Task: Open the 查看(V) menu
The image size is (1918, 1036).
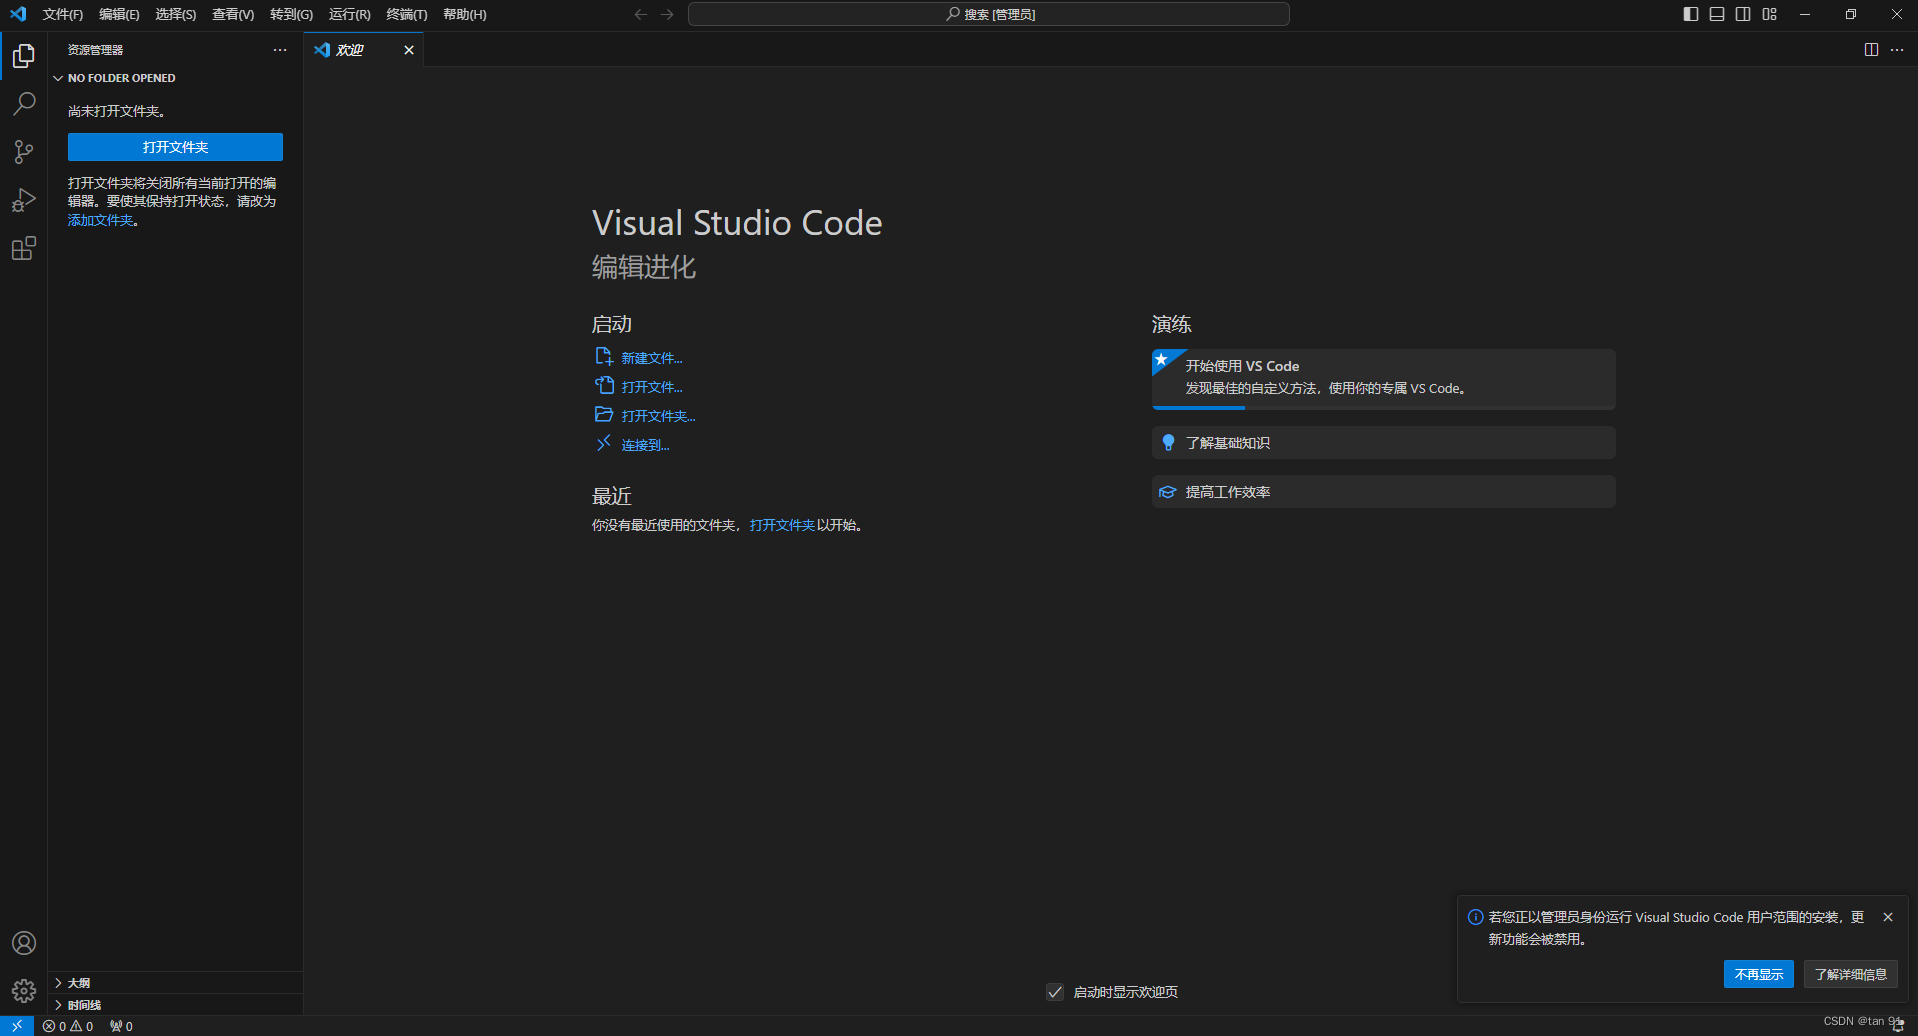Action: [x=233, y=14]
